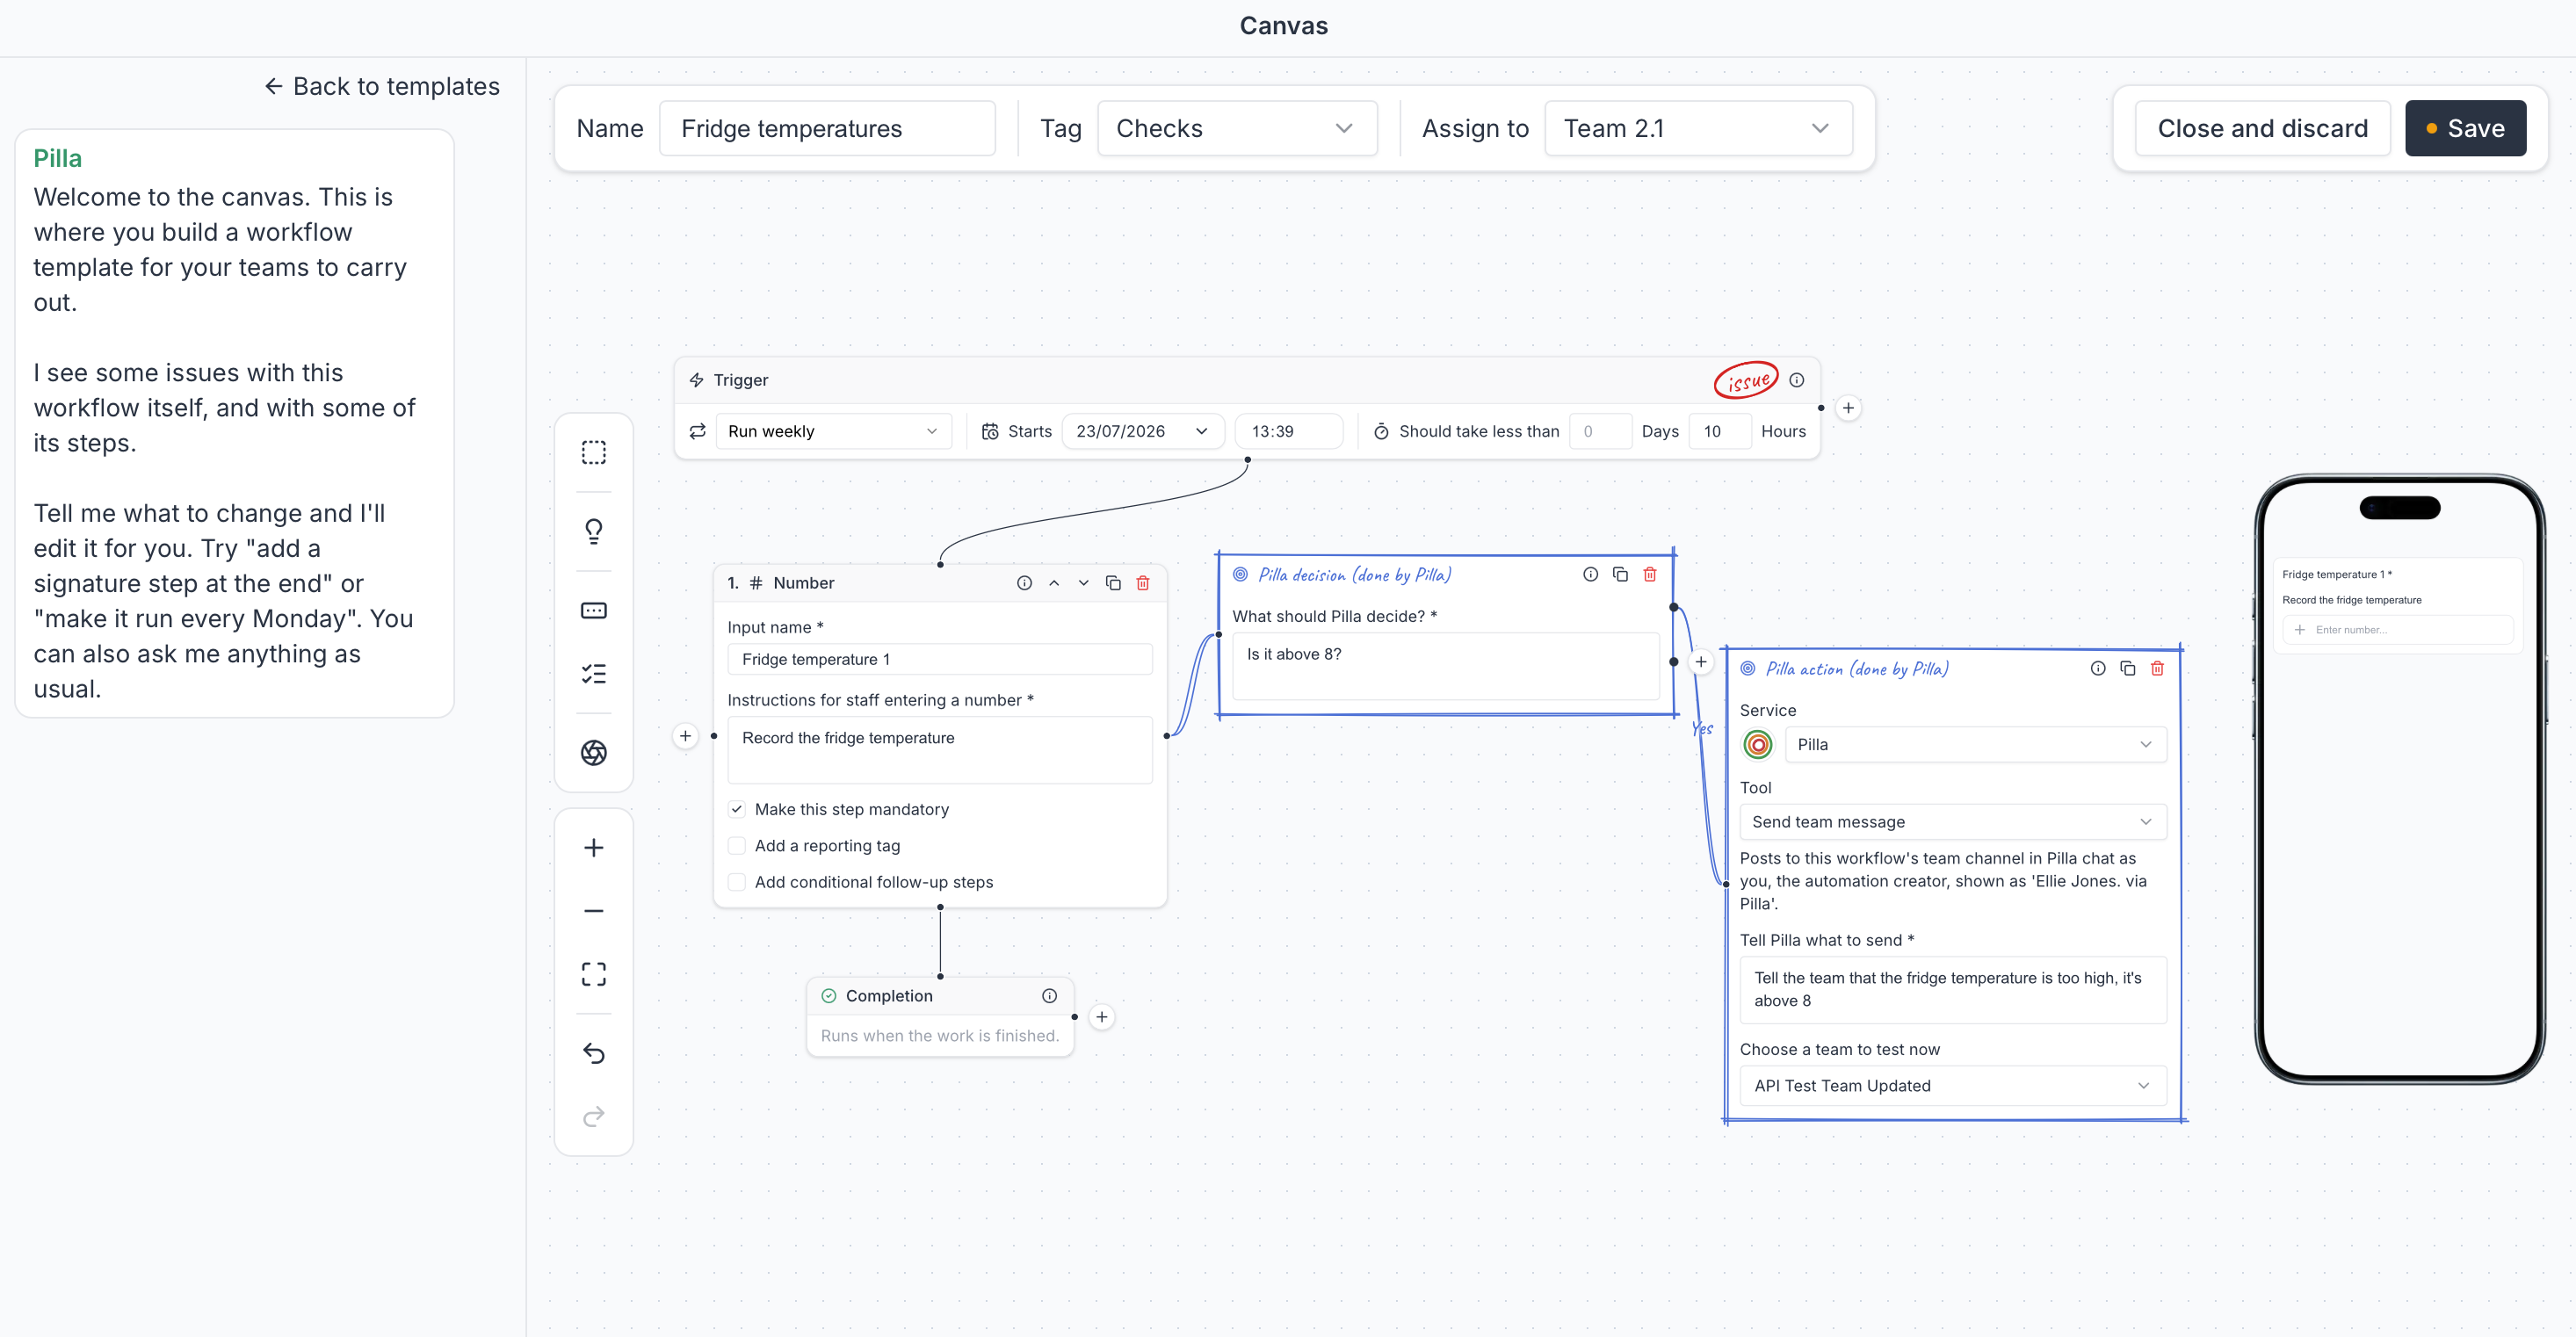2576x1337 pixels.
Task: Duplicate the Pilla action node
Action: point(2128,668)
